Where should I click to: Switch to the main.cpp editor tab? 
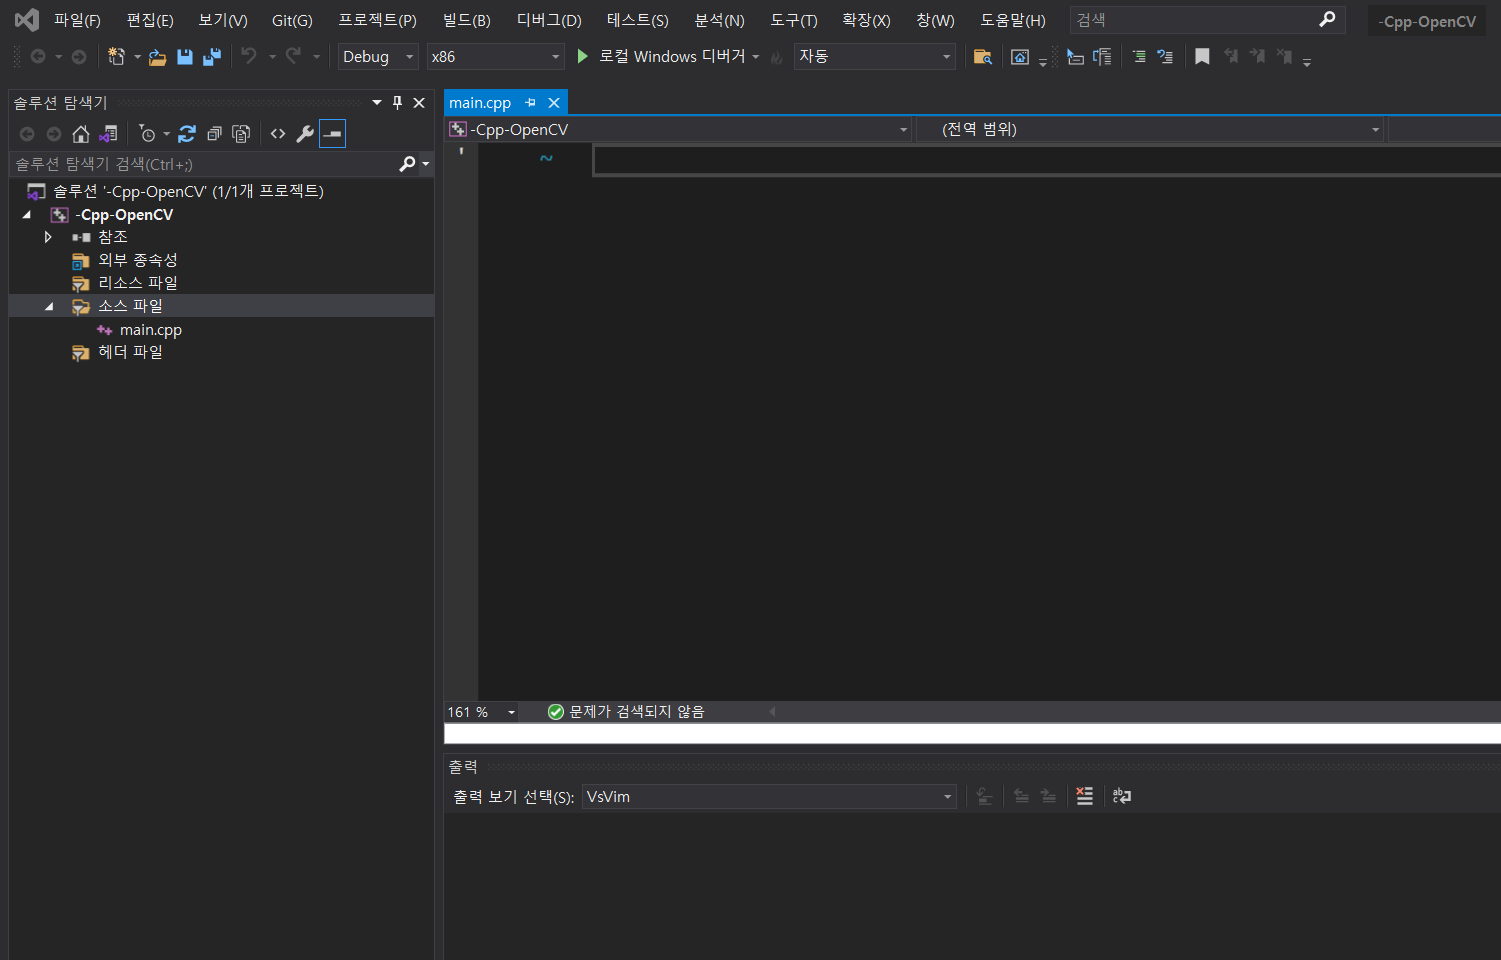click(x=480, y=103)
